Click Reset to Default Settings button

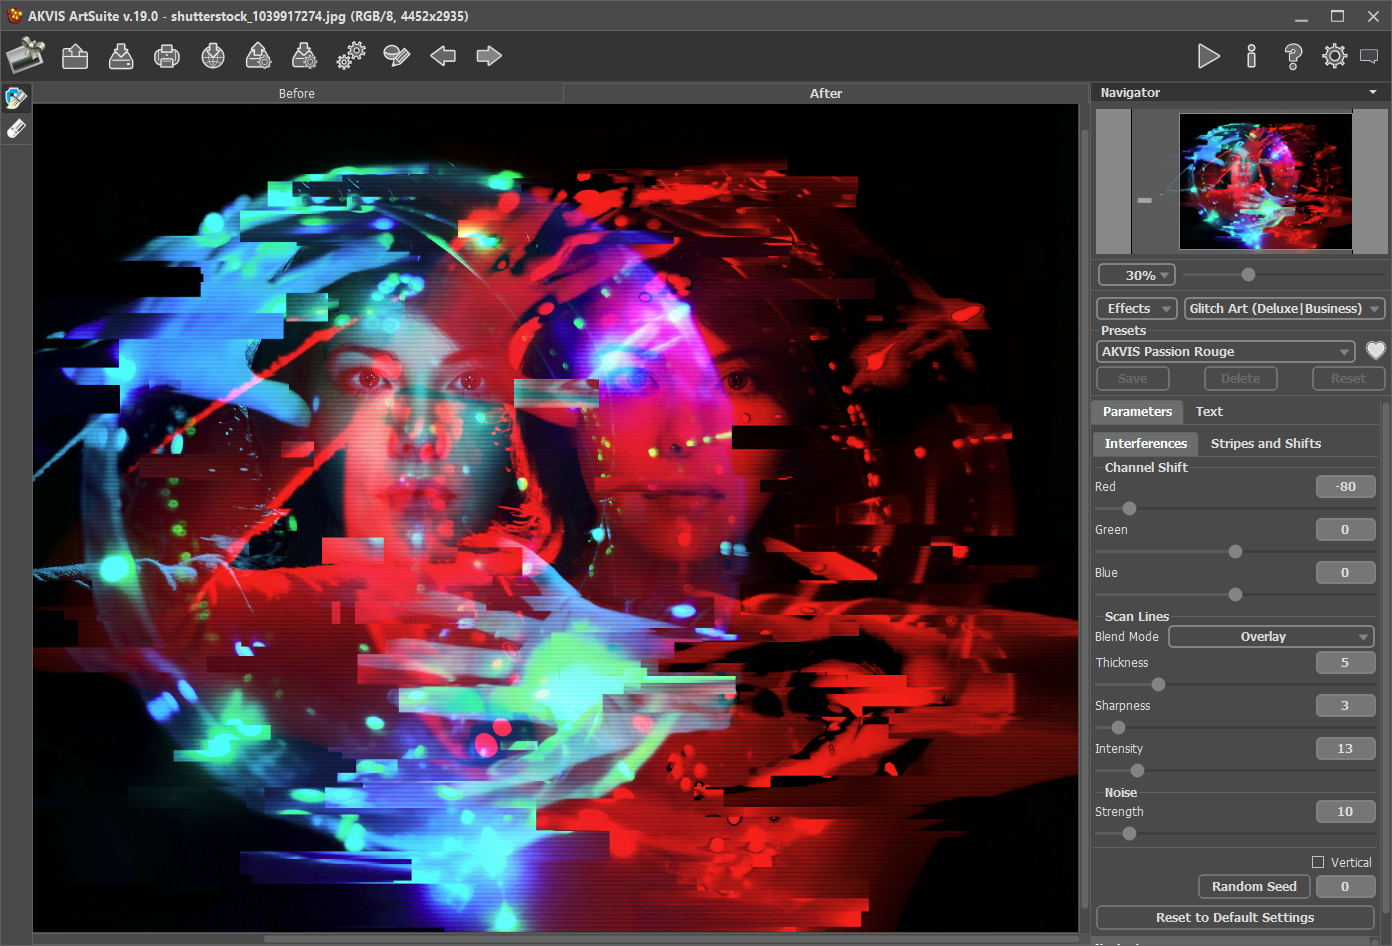pyautogui.click(x=1235, y=918)
